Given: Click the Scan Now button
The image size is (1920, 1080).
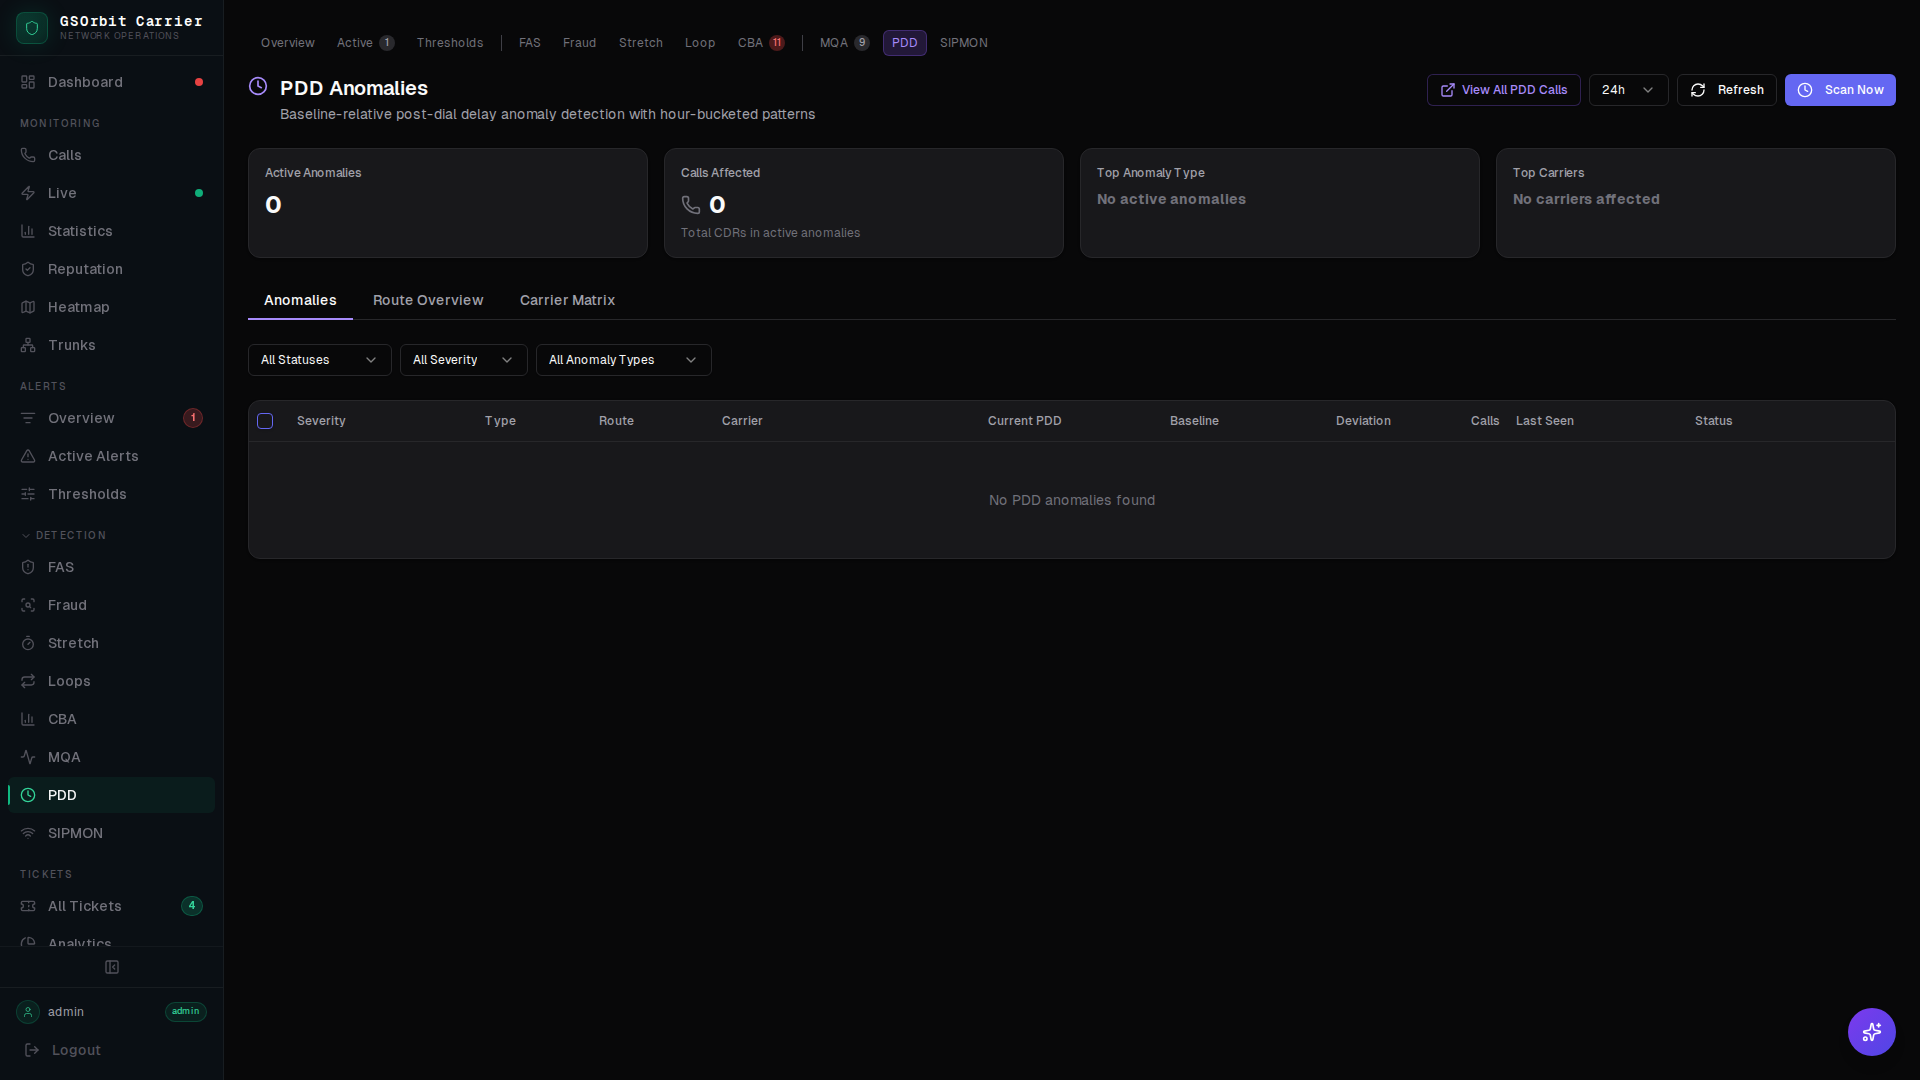Looking at the screenshot, I should 1839,90.
